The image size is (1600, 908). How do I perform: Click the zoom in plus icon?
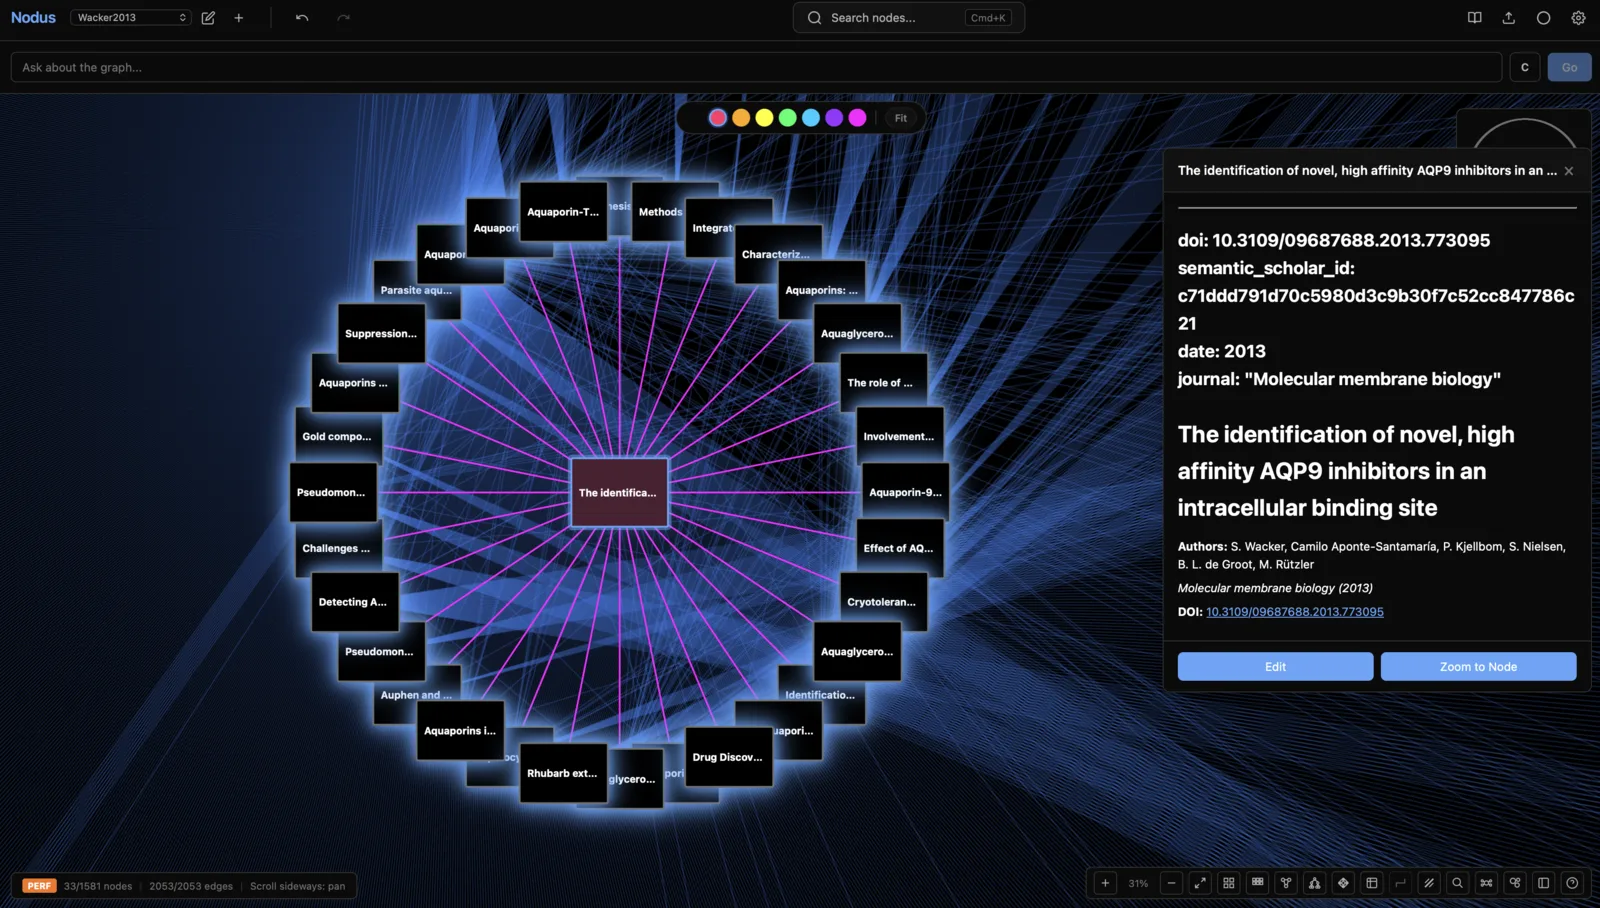(1105, 883)
